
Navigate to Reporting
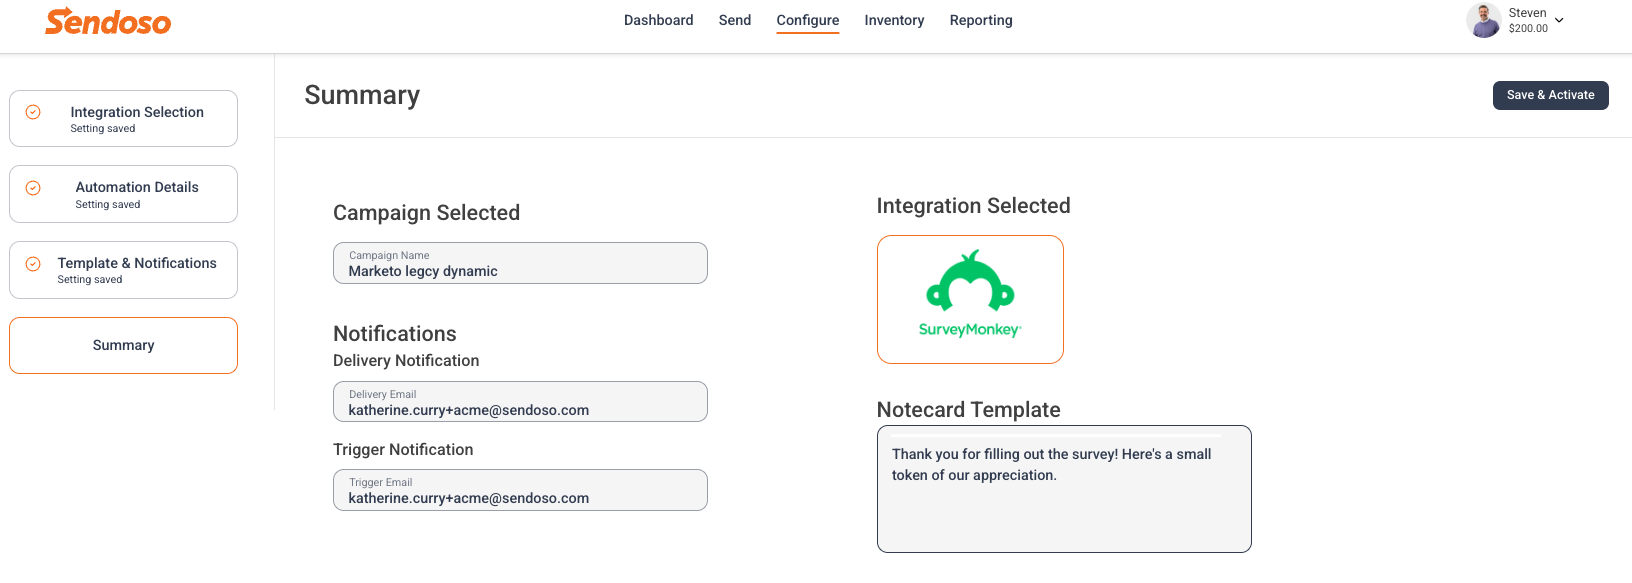pyautogui.click(x=981, y=20)
